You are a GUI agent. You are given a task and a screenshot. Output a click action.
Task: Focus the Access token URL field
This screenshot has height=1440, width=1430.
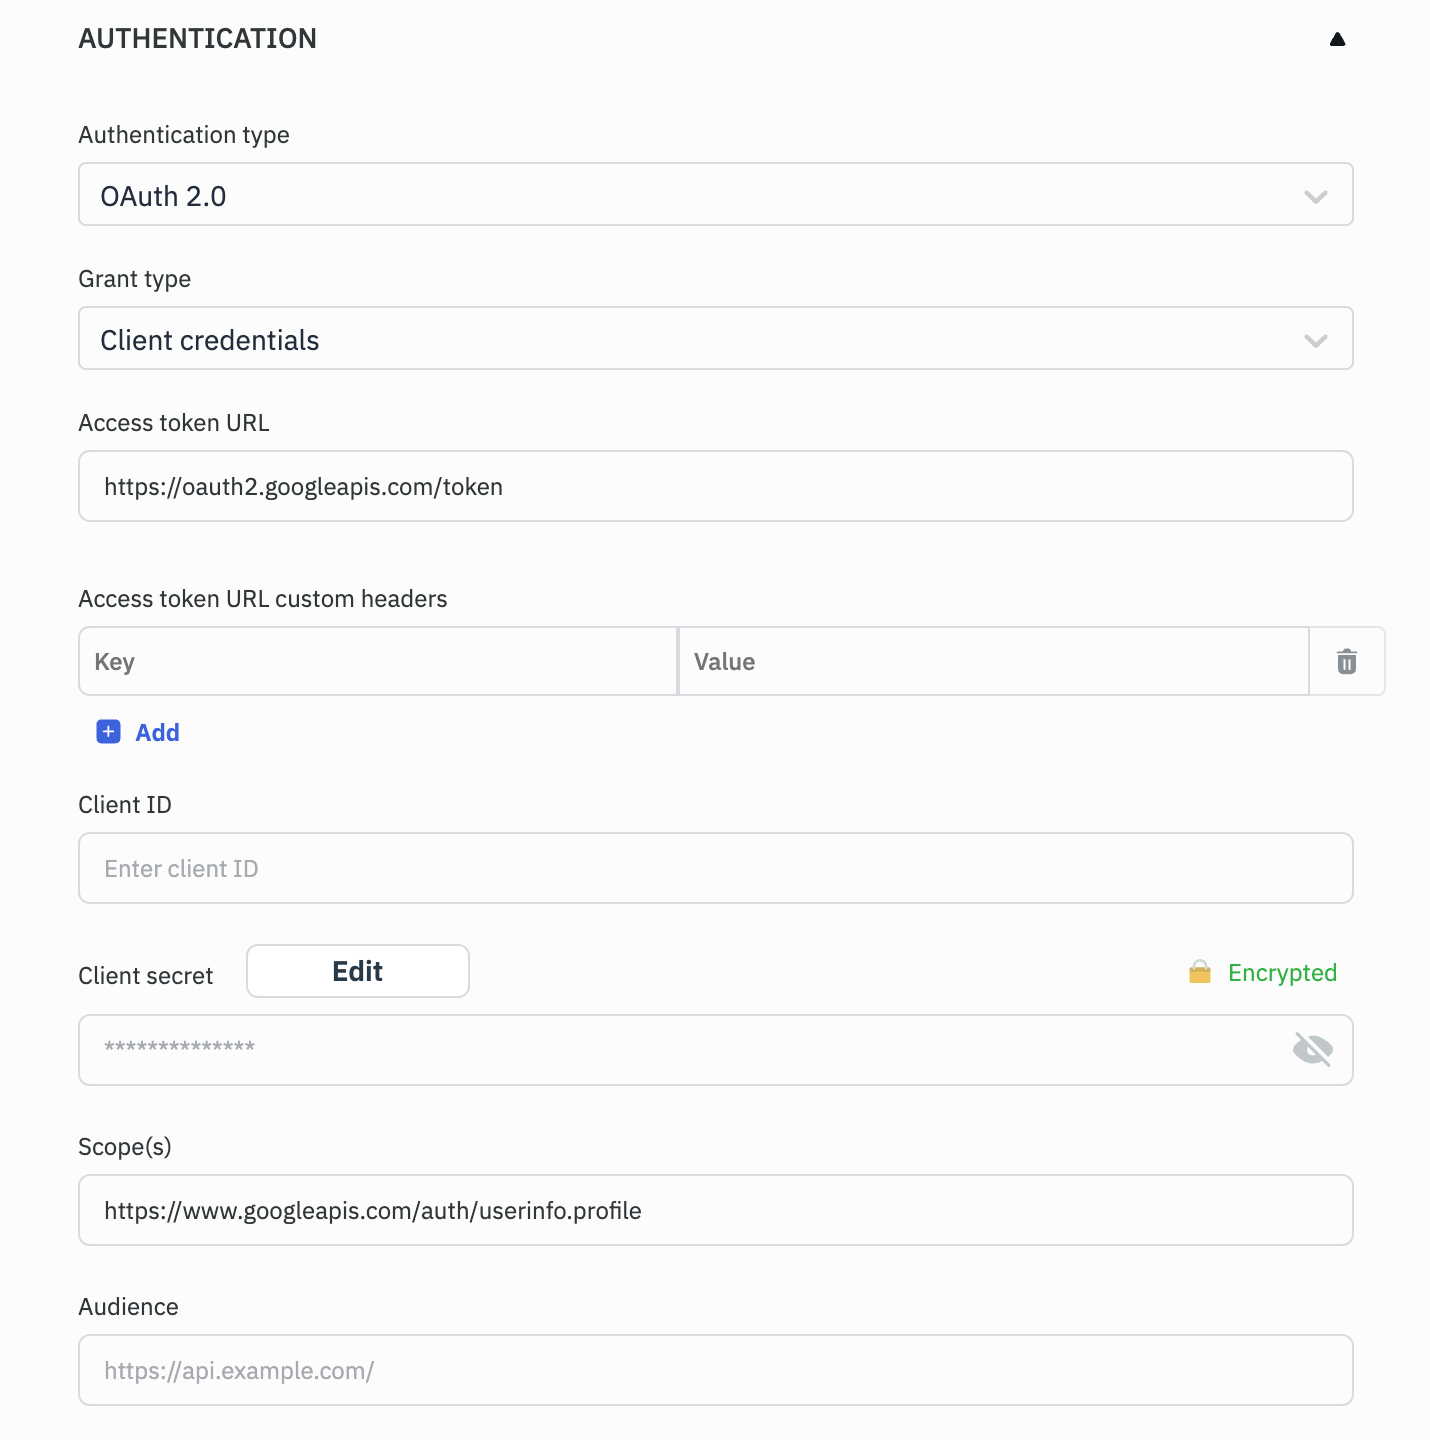tap(715, 487)
